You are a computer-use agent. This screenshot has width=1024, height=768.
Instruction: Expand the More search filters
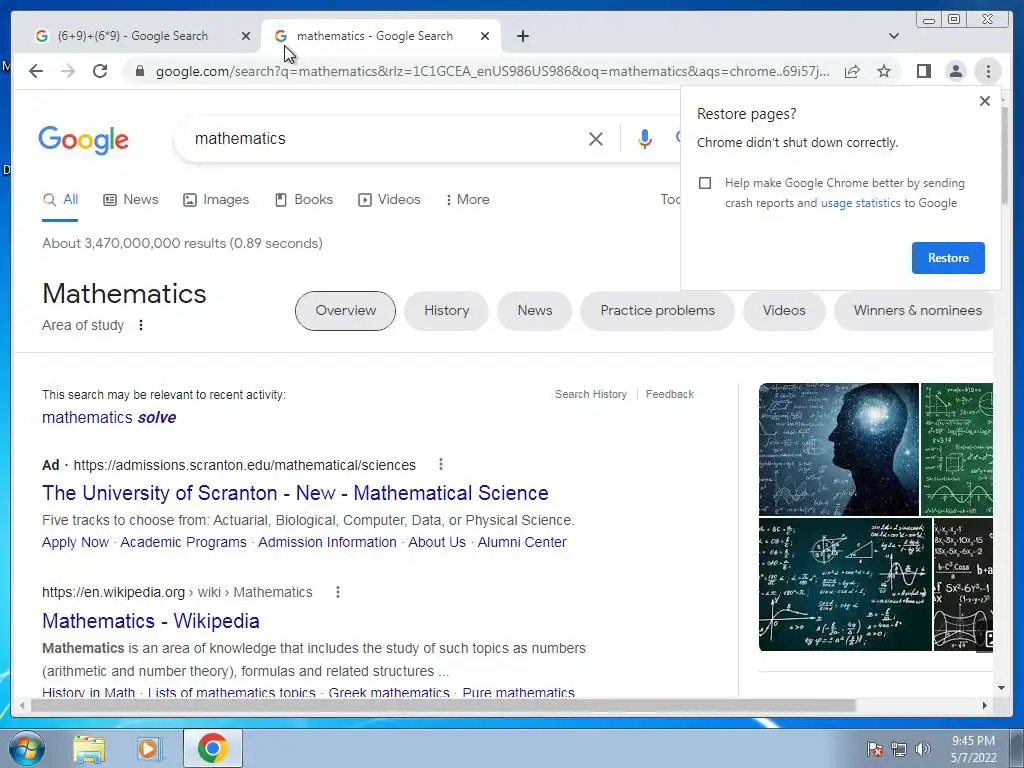click(x=468, y=199)
